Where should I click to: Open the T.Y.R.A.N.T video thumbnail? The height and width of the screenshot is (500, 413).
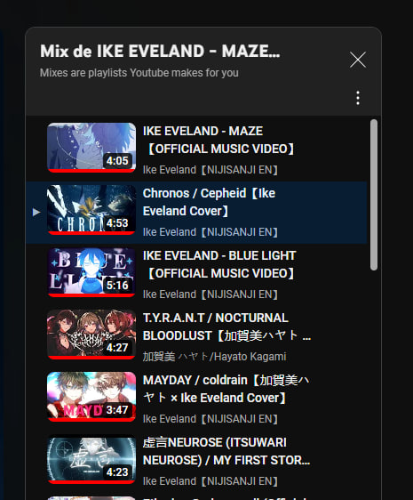coord(91,335)
